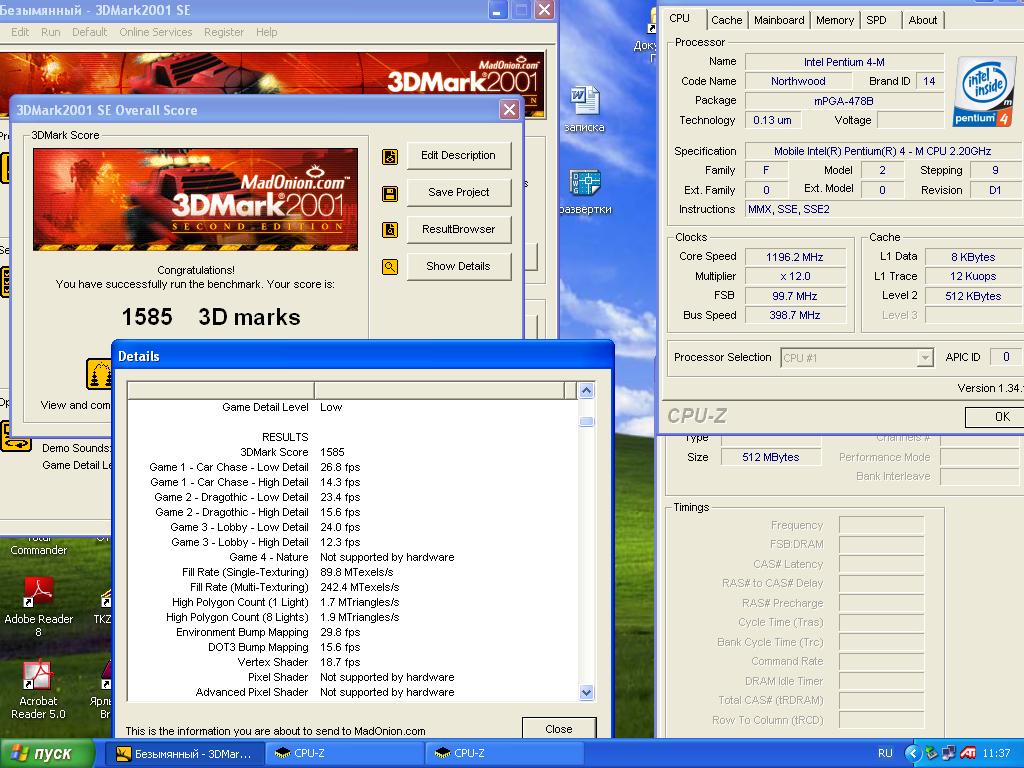The height and width of the screenshot is (768, 1024).
Task: Click the network monitor tray icon
Action: coord(949,753)
